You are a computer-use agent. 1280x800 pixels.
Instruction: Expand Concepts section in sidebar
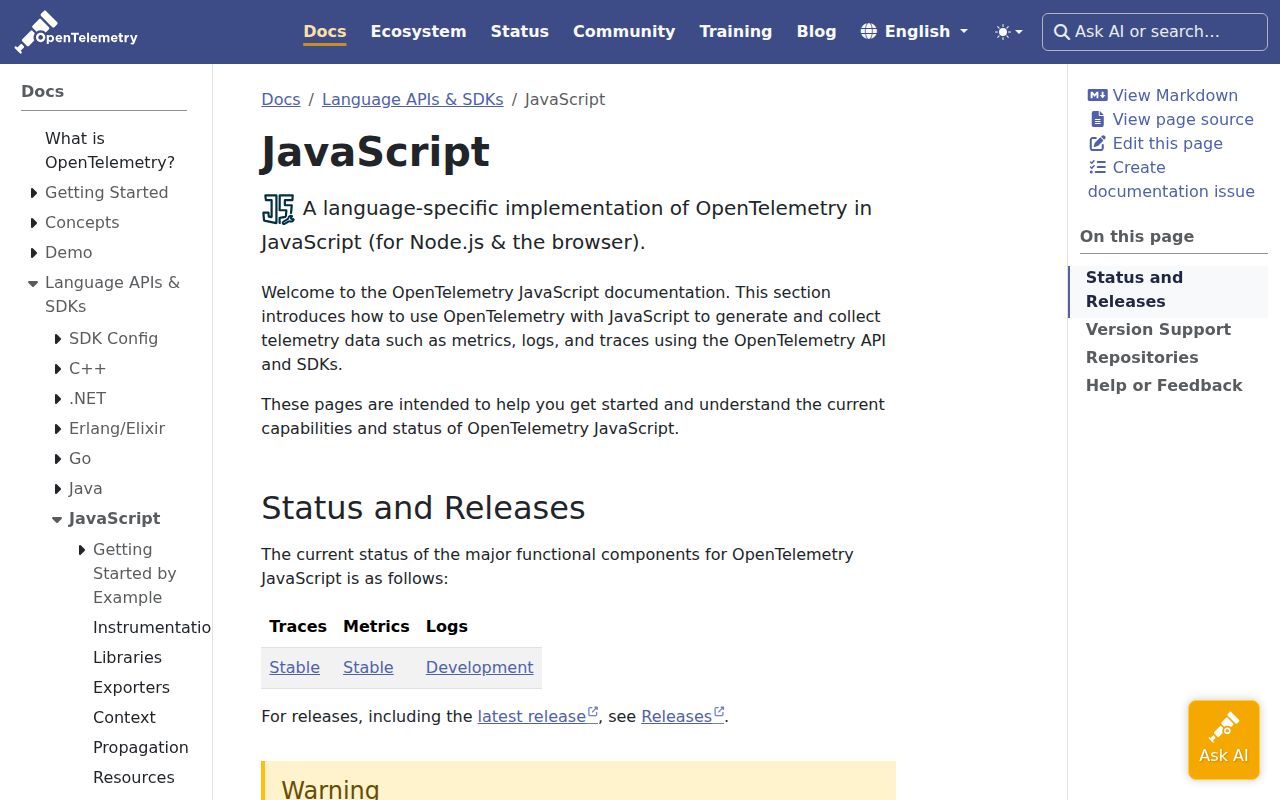click(34, 223)
